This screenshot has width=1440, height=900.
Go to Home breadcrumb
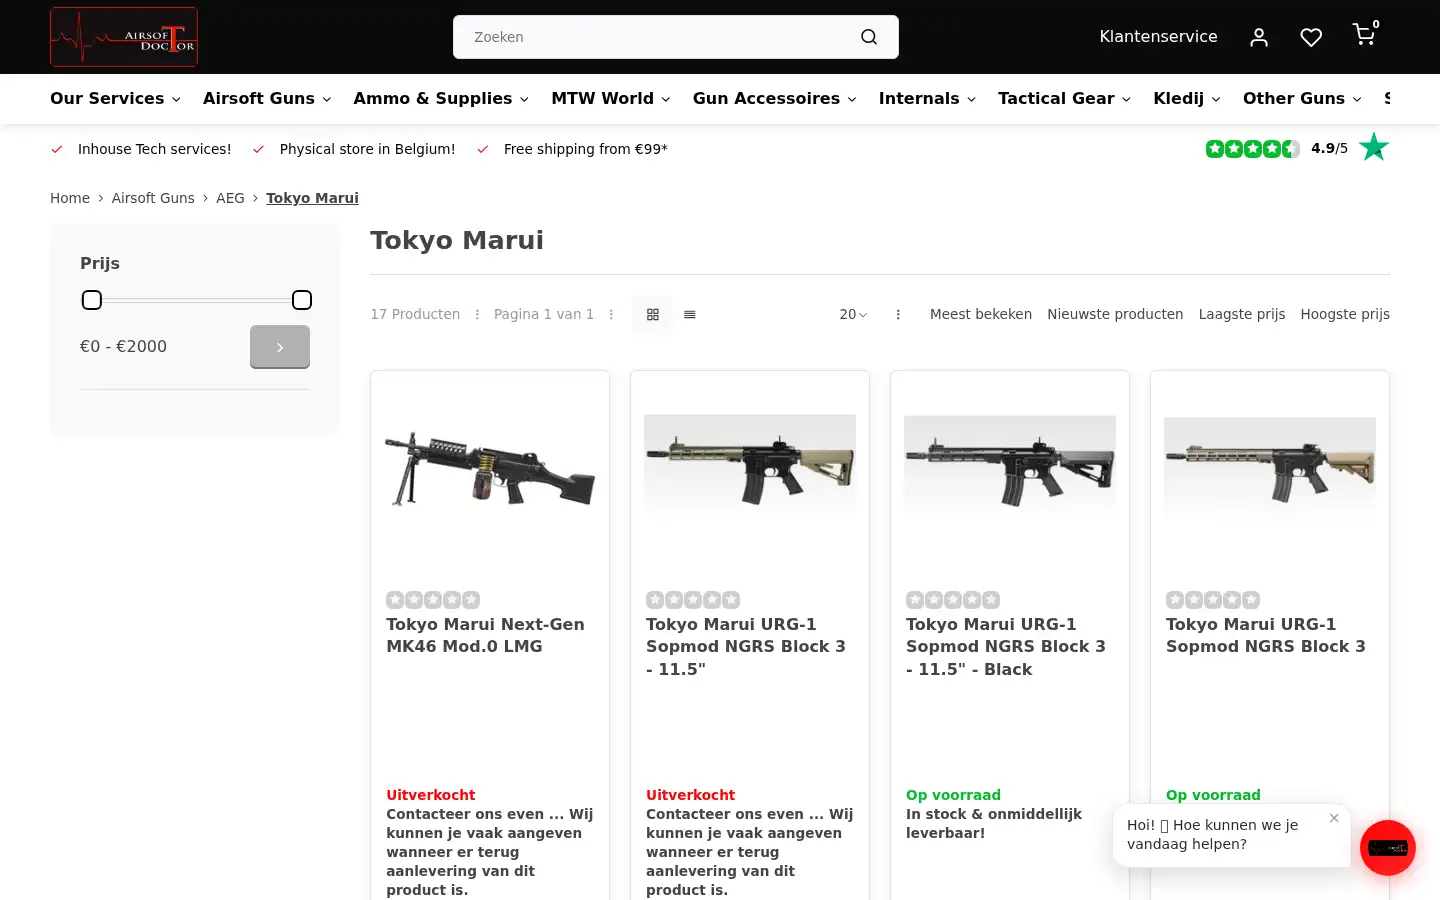point(70,198)
